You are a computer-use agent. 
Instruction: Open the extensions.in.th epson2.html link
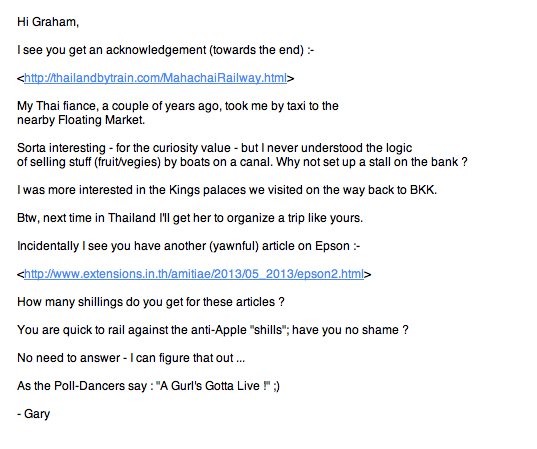coord(194,274)
